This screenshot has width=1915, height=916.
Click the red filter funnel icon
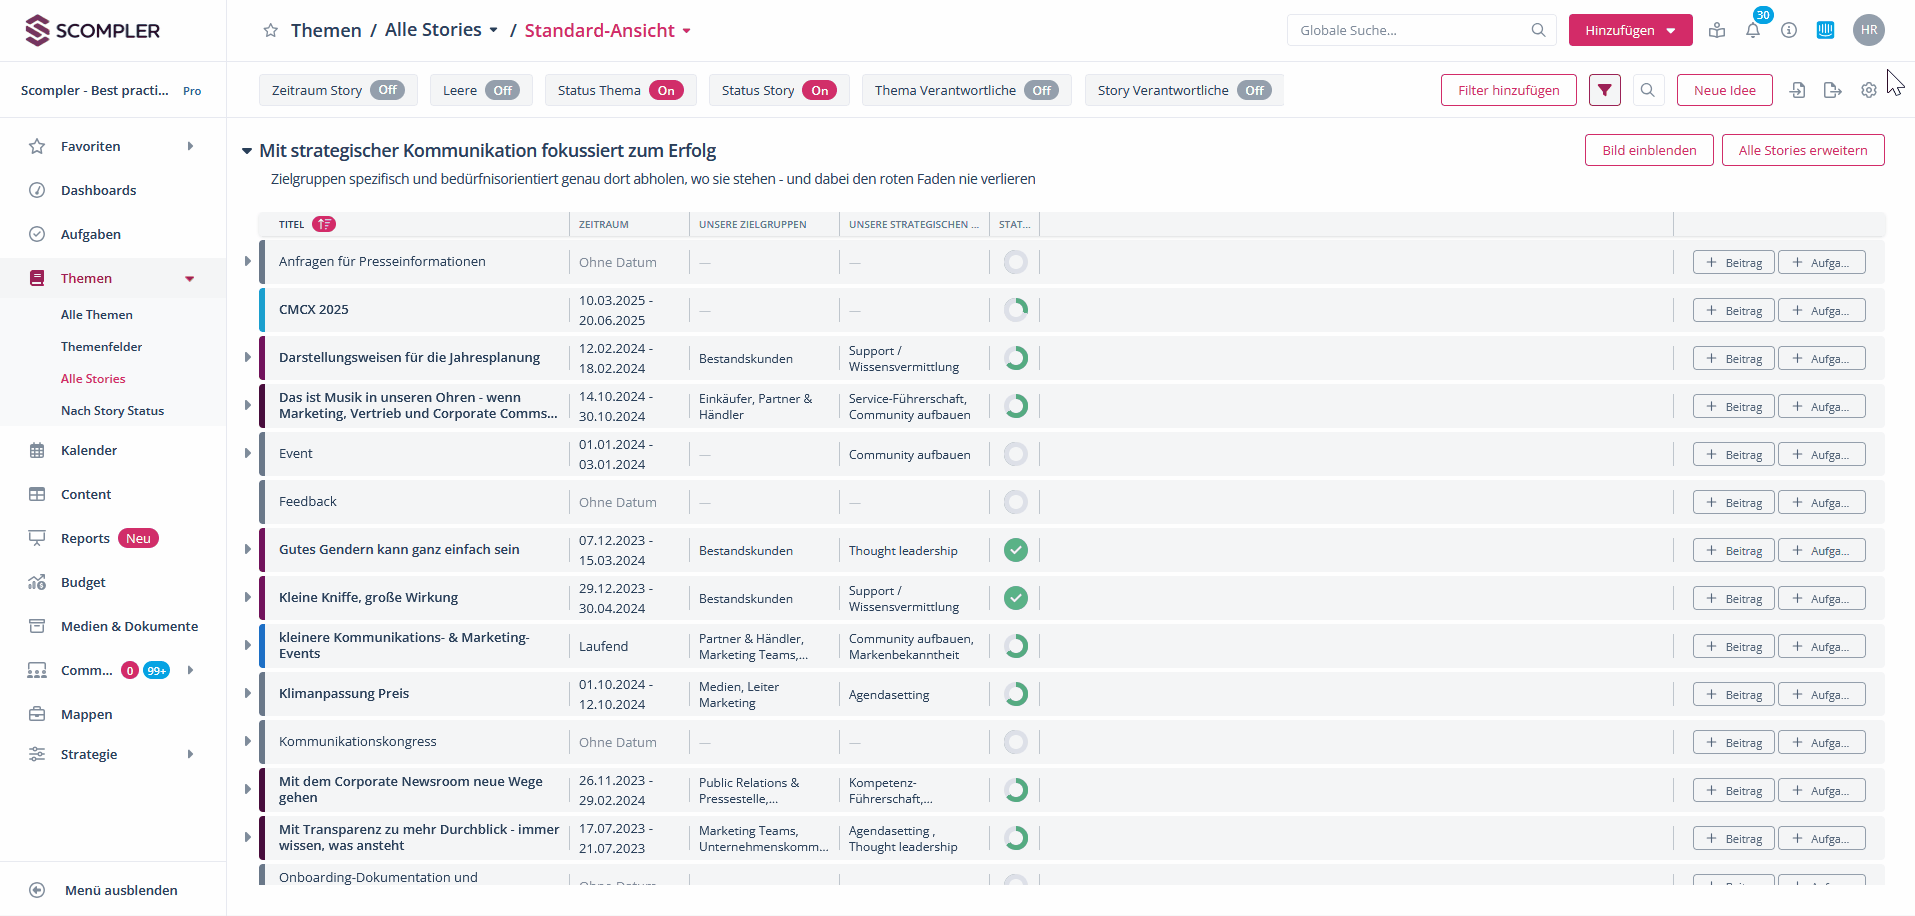tap(1604, 90)
